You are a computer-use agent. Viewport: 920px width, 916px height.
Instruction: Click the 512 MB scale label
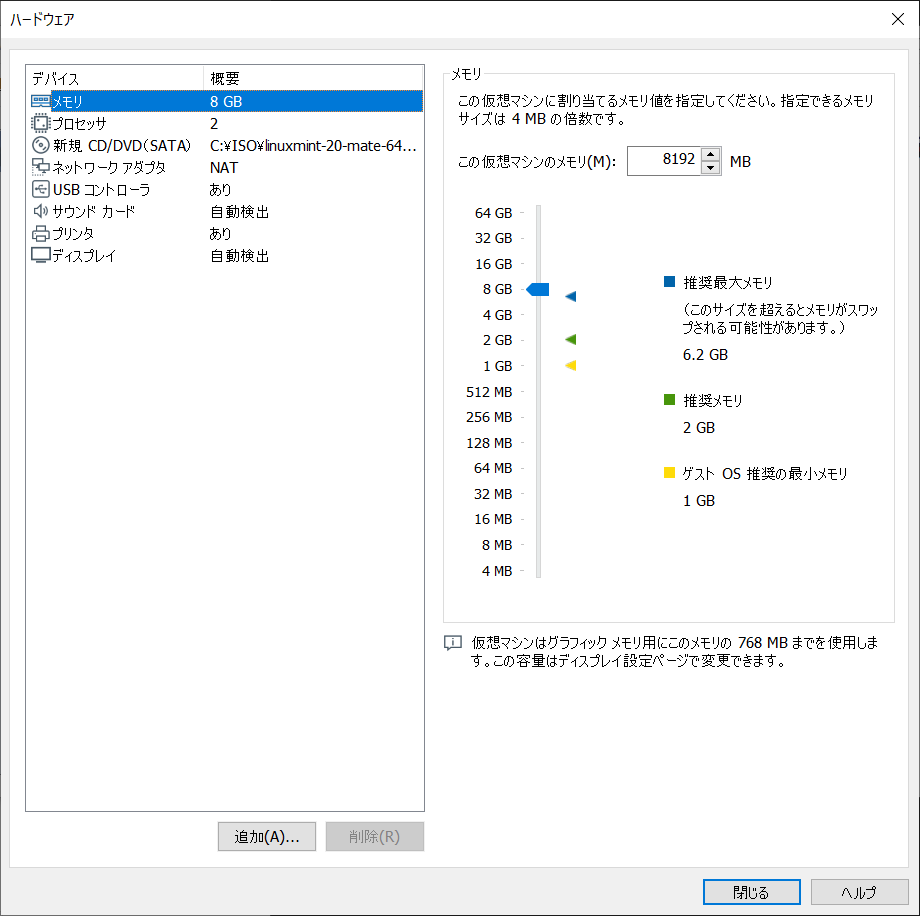pos(489,392)
